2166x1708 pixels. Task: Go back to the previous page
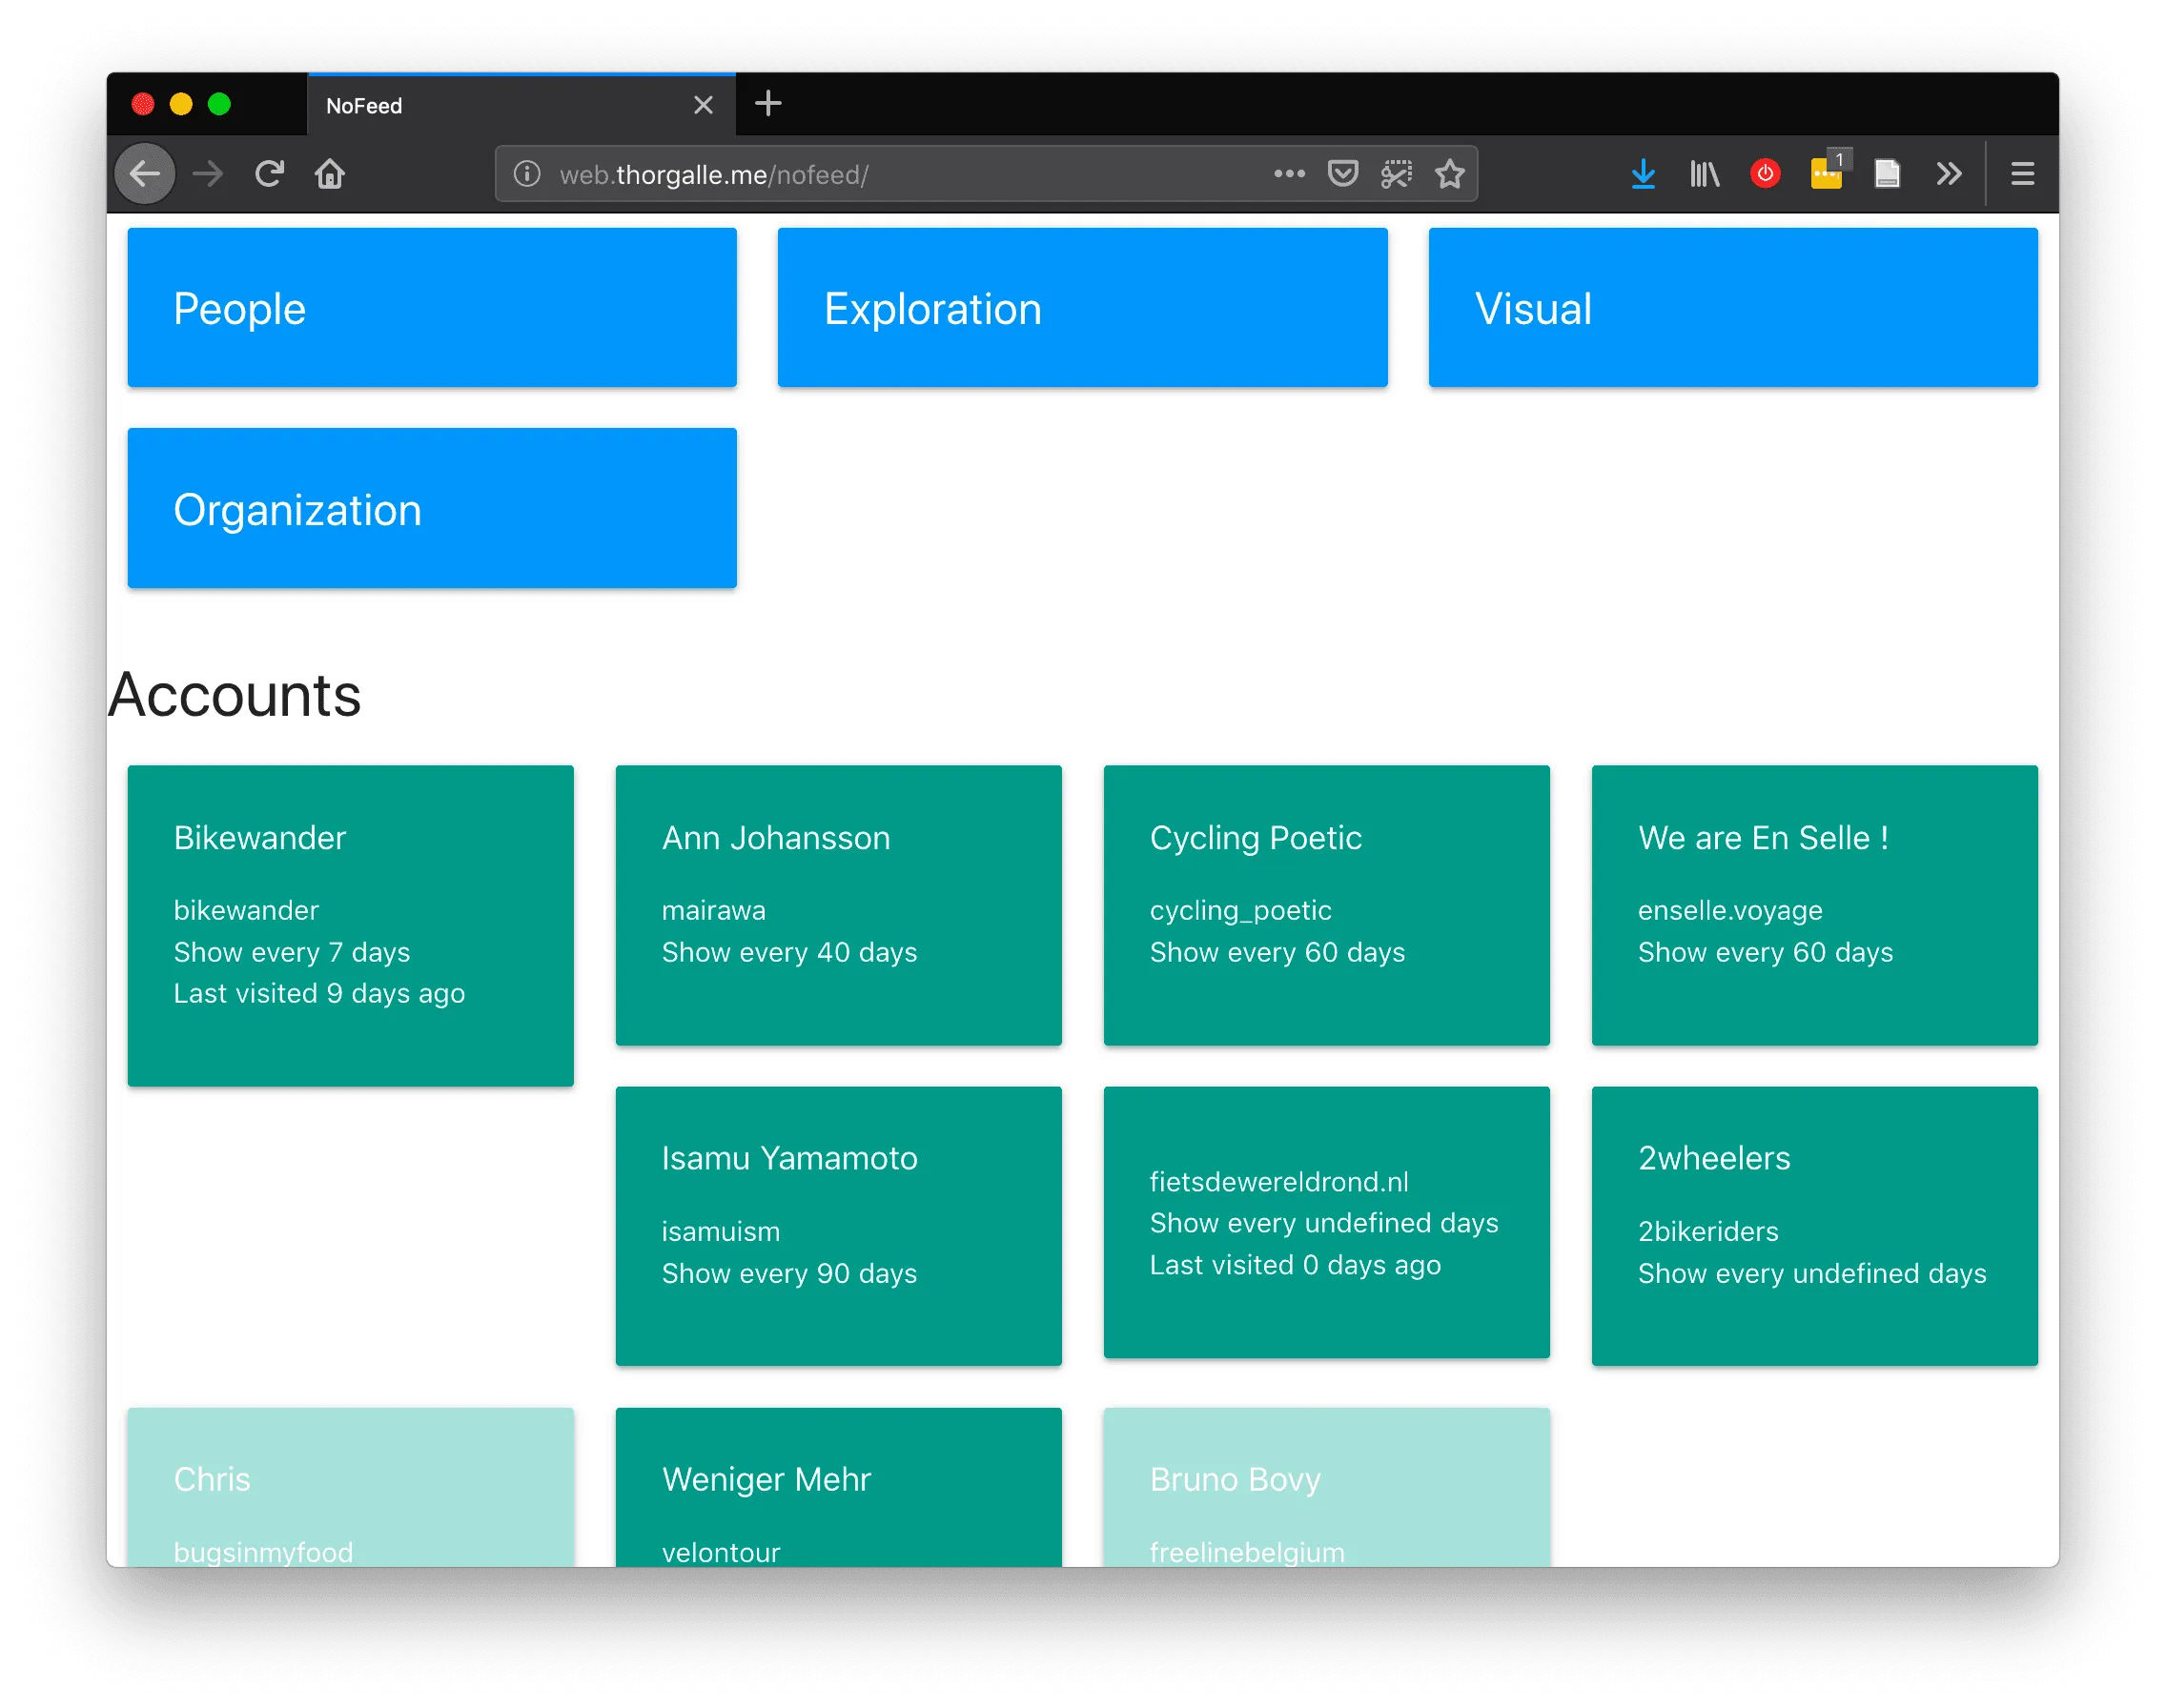(x=145, y=174)
